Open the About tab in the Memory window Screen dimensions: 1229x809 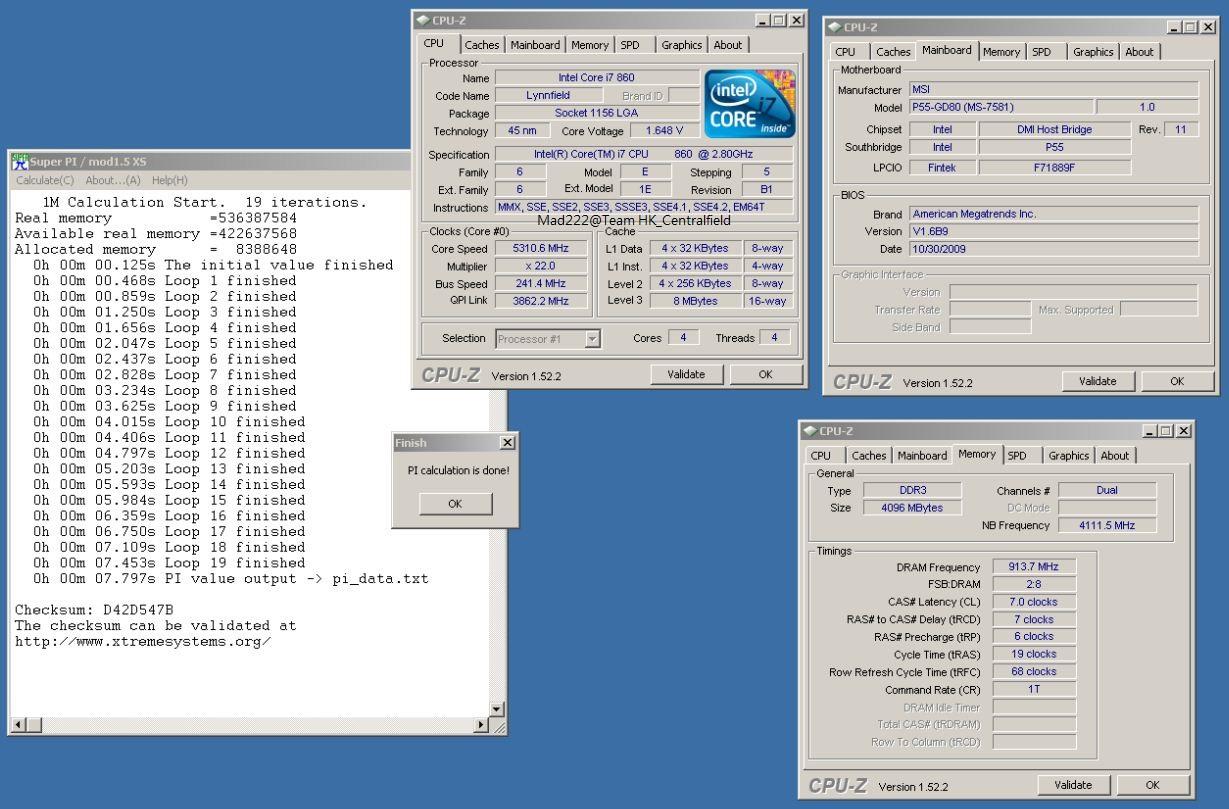[x=1114, y=455]
